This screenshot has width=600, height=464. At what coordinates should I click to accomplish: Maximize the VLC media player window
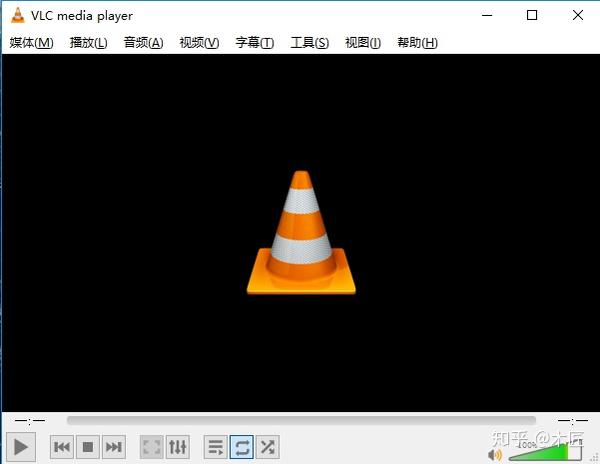tap(532, 15)
